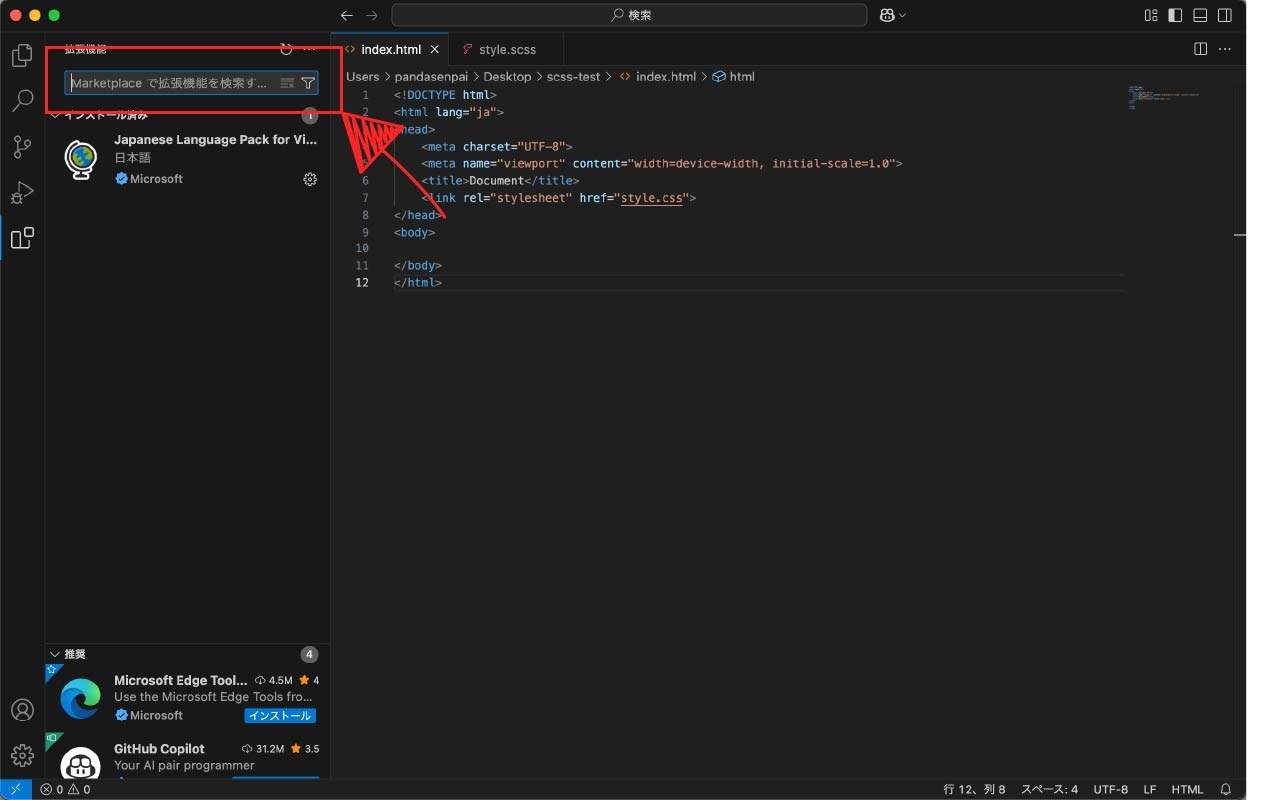This screenshot has width=1280, height=800.
Task: Click line number 10 in gutter
Action: tap(362, 248)
